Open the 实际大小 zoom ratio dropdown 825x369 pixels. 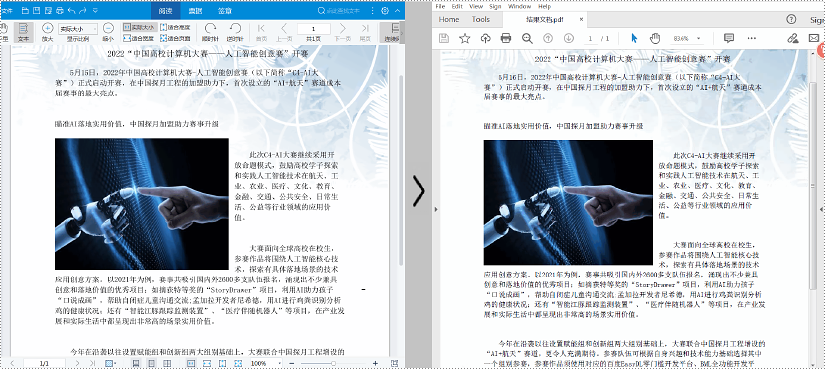coord(78,28)
